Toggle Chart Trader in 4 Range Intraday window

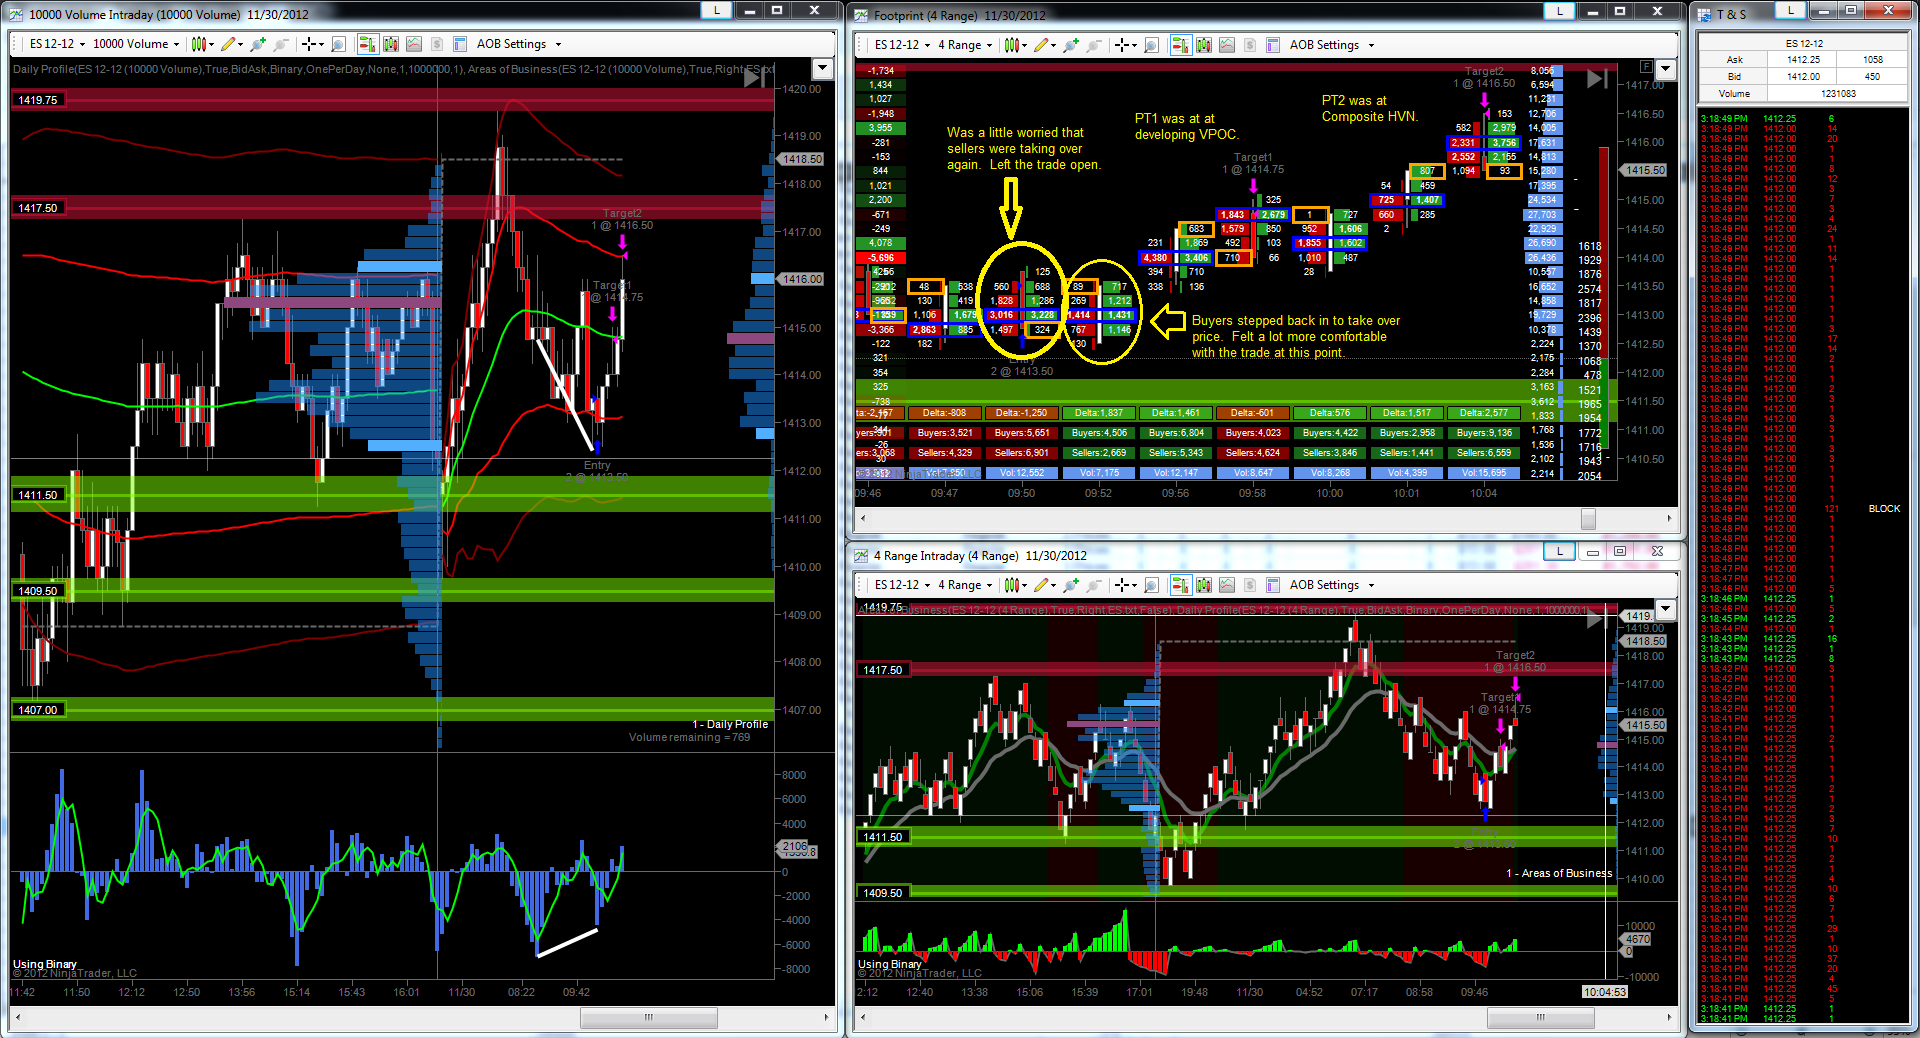tap(1180, 585)
